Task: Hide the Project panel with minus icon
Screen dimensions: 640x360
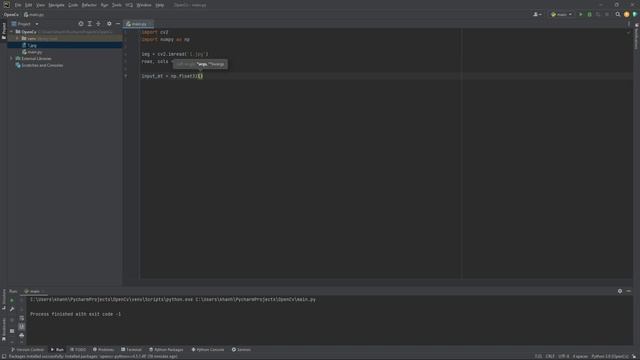Action: click(x=118, y=24)
